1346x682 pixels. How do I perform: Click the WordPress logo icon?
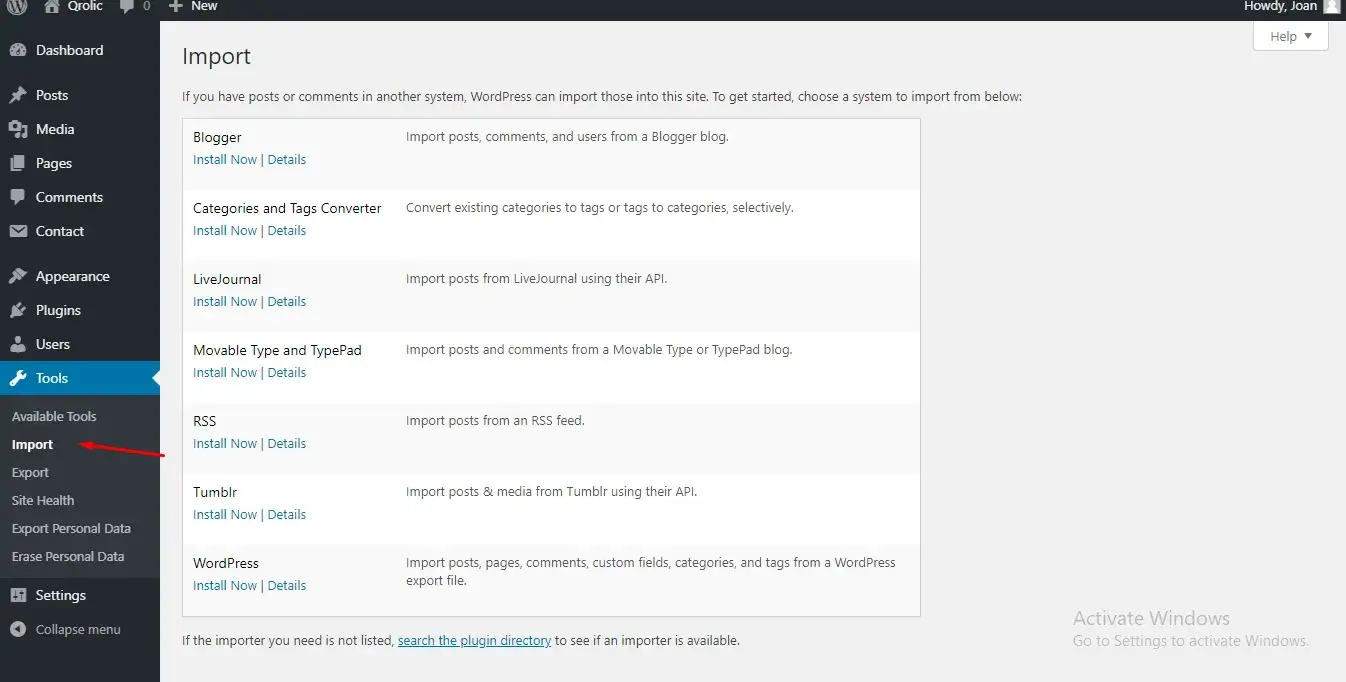pos(17,6)
